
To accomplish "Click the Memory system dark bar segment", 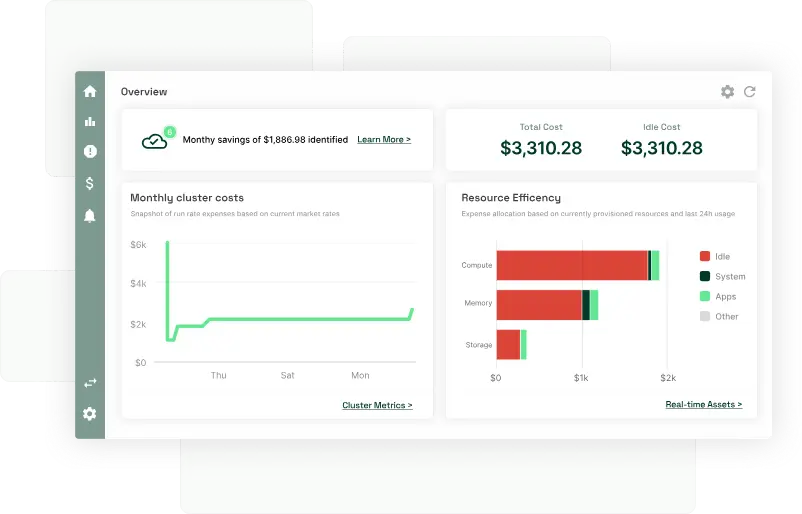I will pos(586,305).
